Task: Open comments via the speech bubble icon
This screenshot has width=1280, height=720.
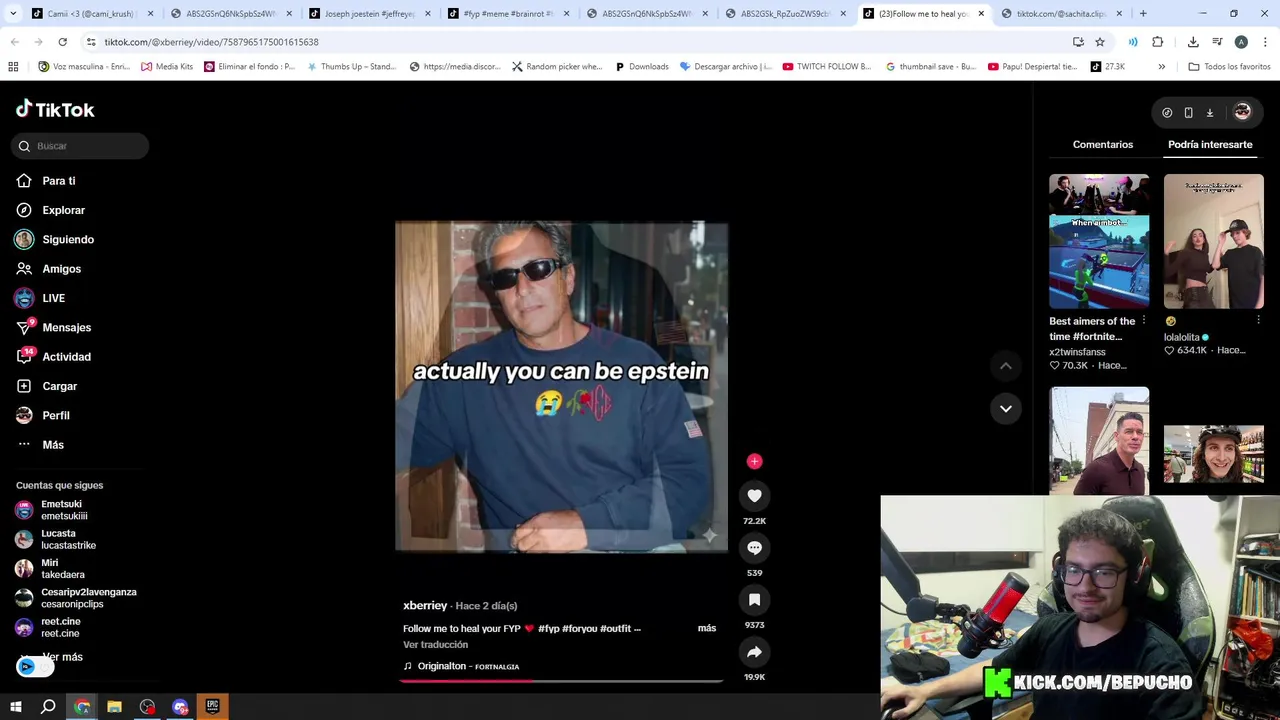Action: point(754,548)
